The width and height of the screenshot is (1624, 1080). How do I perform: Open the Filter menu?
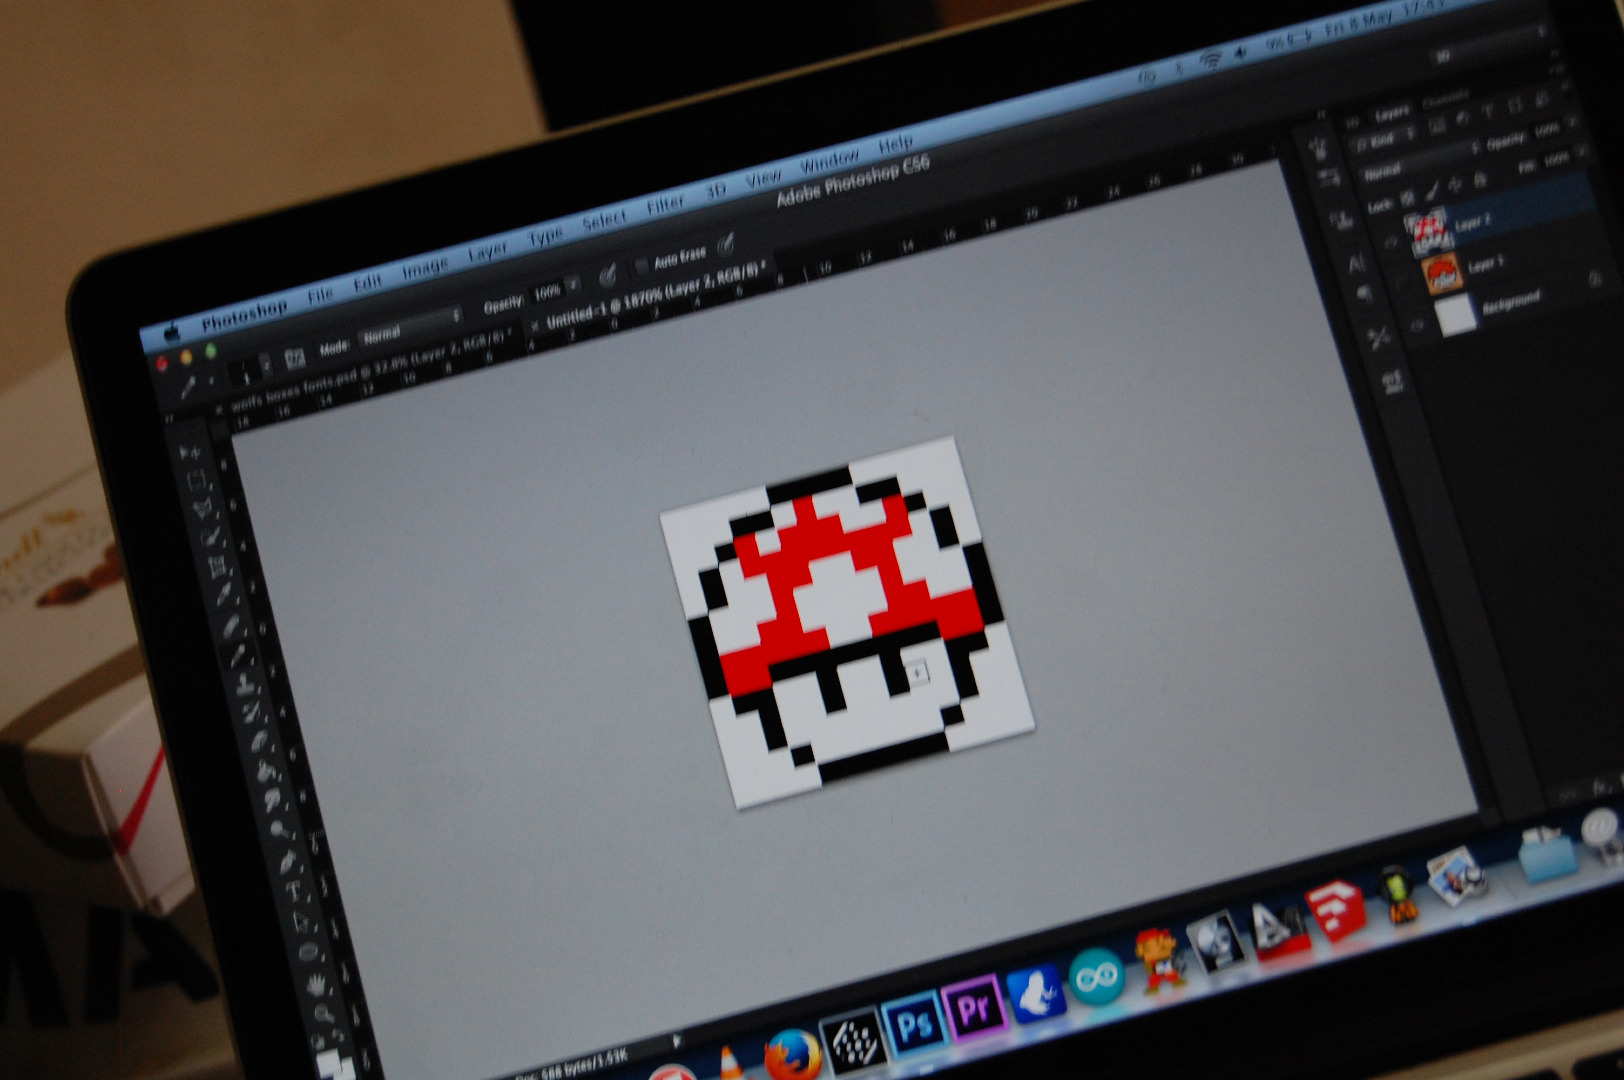click(x=665, y=205)
